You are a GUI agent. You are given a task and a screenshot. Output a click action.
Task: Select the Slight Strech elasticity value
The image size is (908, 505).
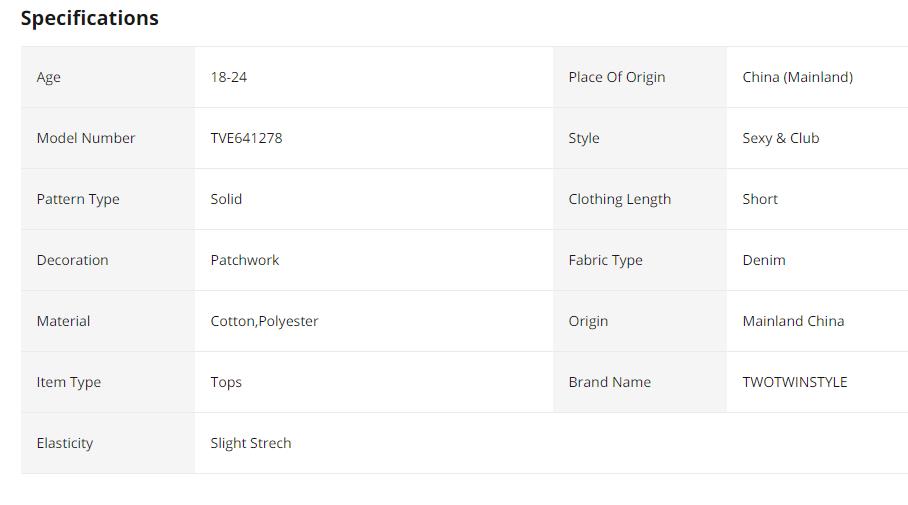coord(250,443)
